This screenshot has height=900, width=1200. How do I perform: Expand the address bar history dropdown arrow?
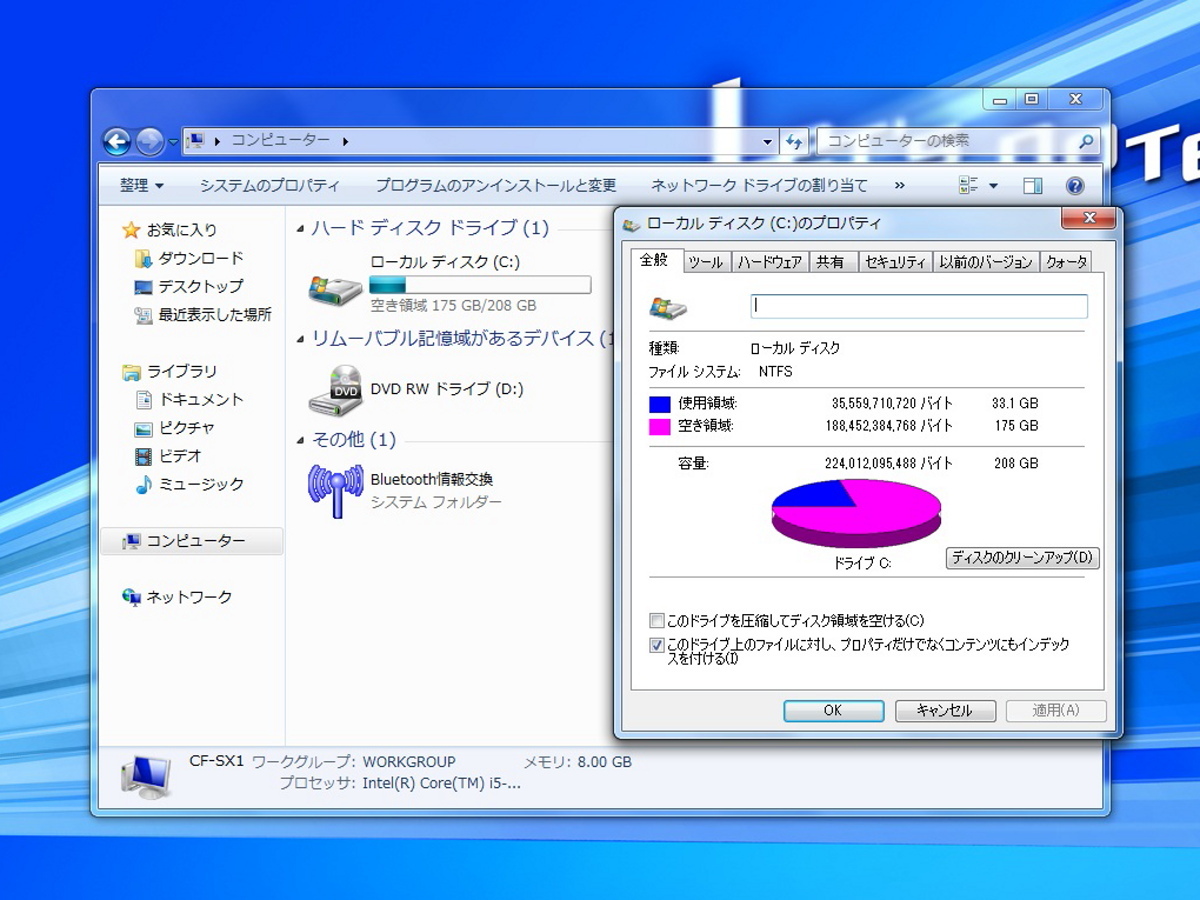pos(767,141)
